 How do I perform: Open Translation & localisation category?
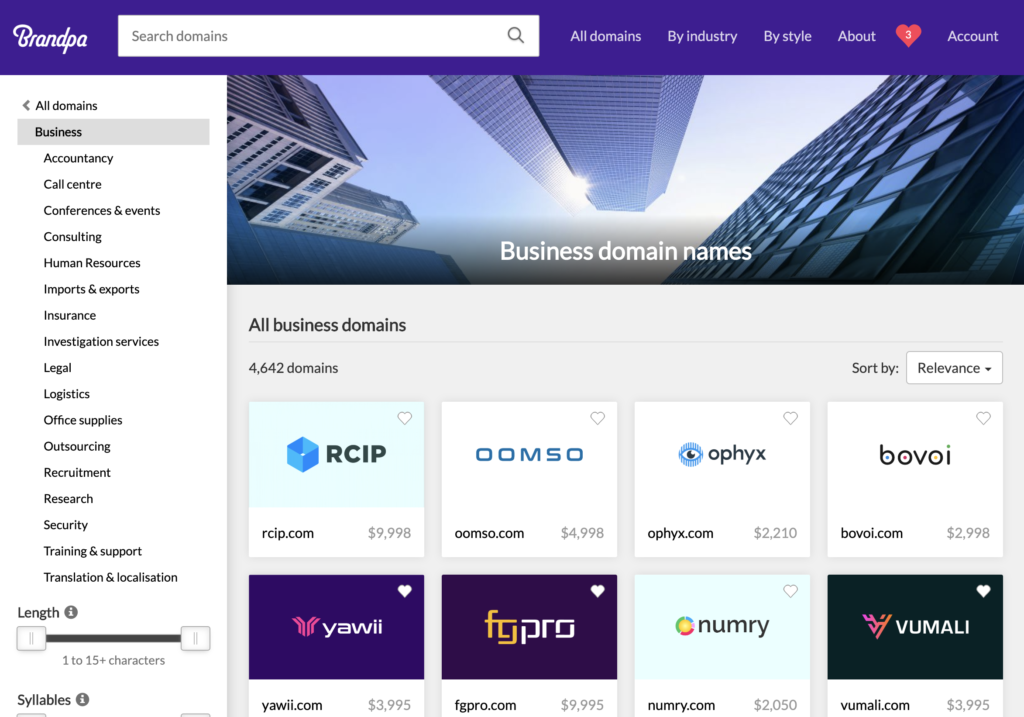point(110,577)
